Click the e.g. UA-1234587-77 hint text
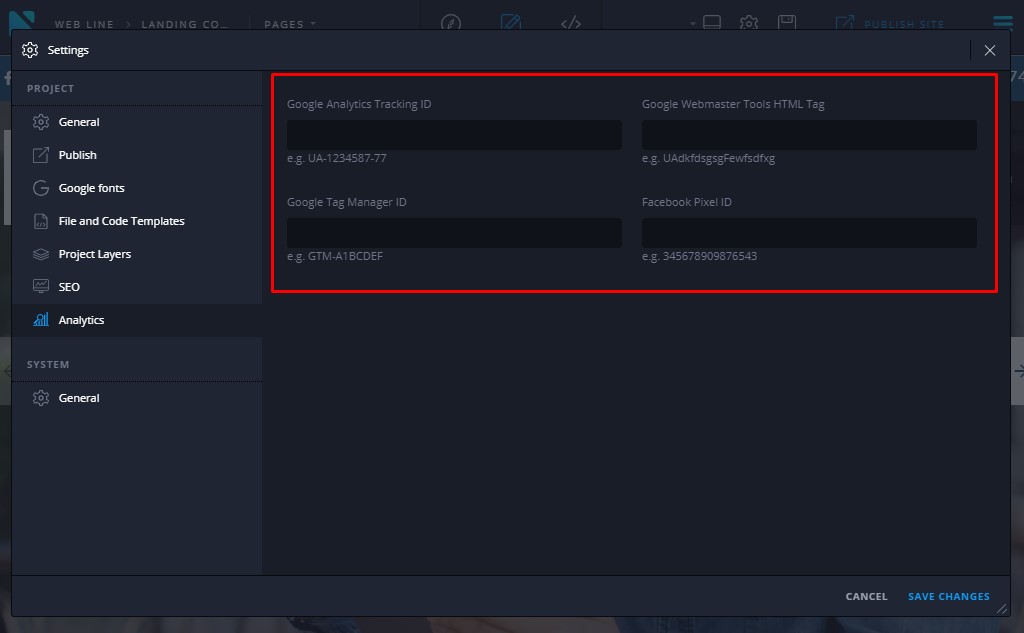Image resolution: width=1024 pixels, height=633 pixels. pyautogui.click(x=336, y=158)
